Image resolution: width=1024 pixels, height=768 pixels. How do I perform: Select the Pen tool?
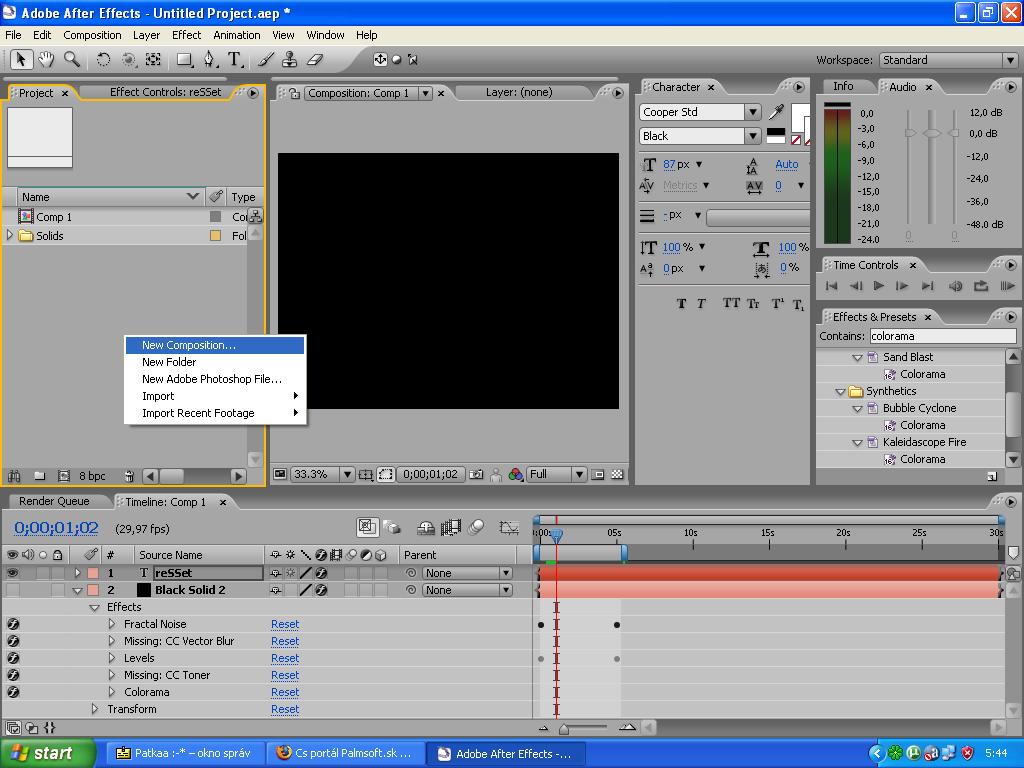[210, 60]
